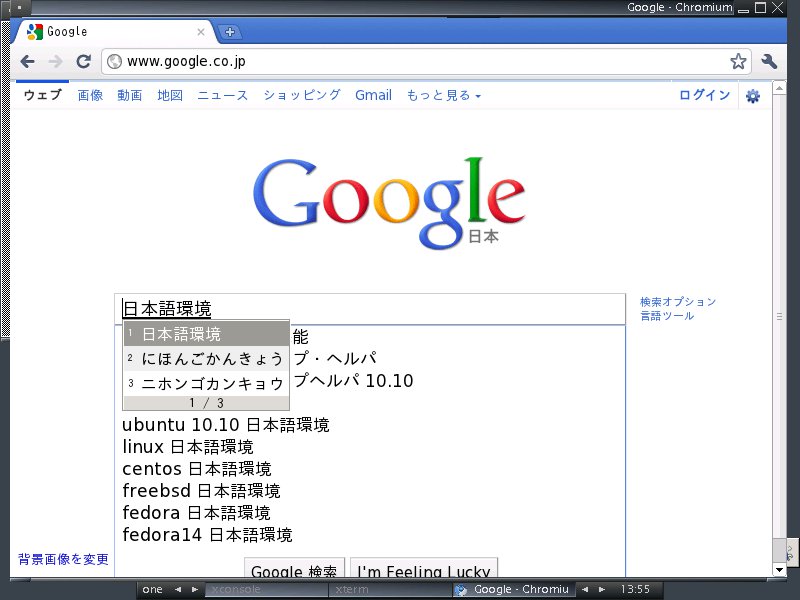Switch to xconsole in the taskbar
This screenshot has width=800, height=600.
[266, 589]
